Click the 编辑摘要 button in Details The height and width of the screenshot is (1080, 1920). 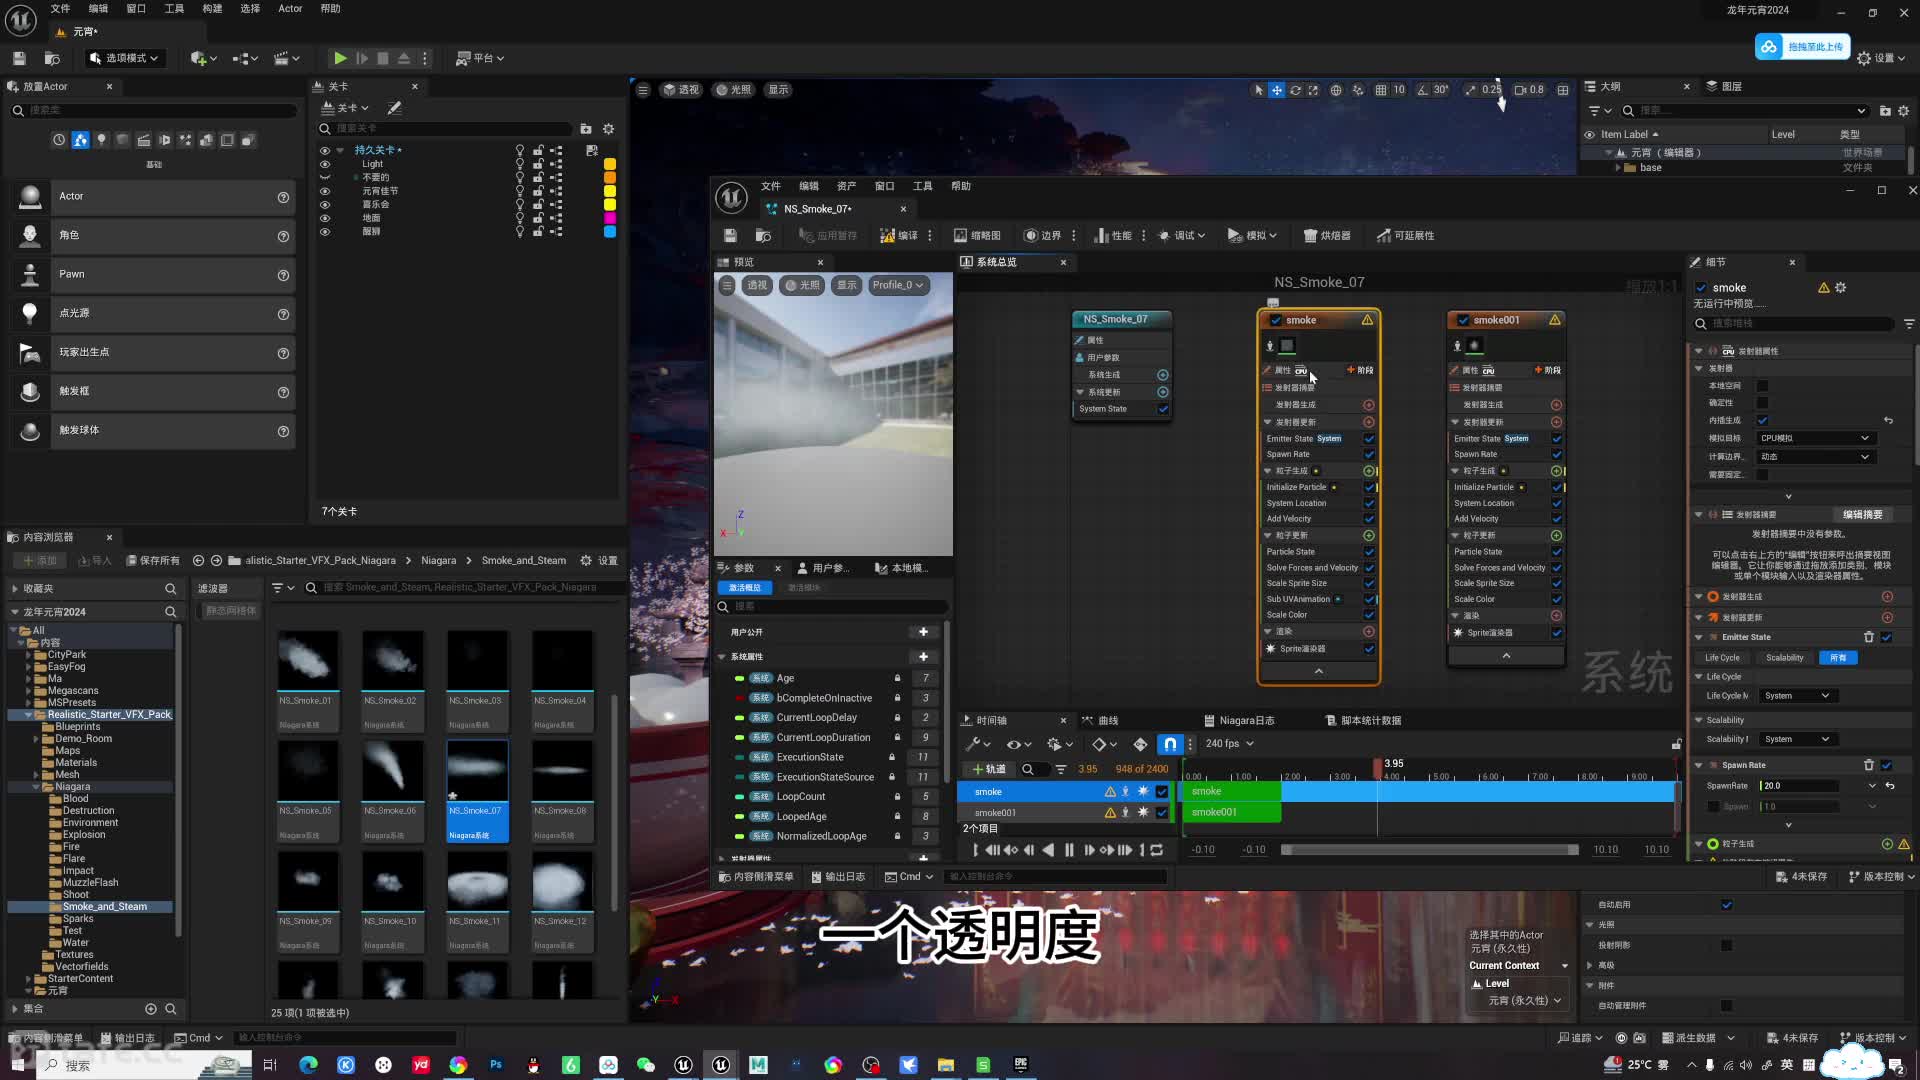click(x=1862, y=515)
